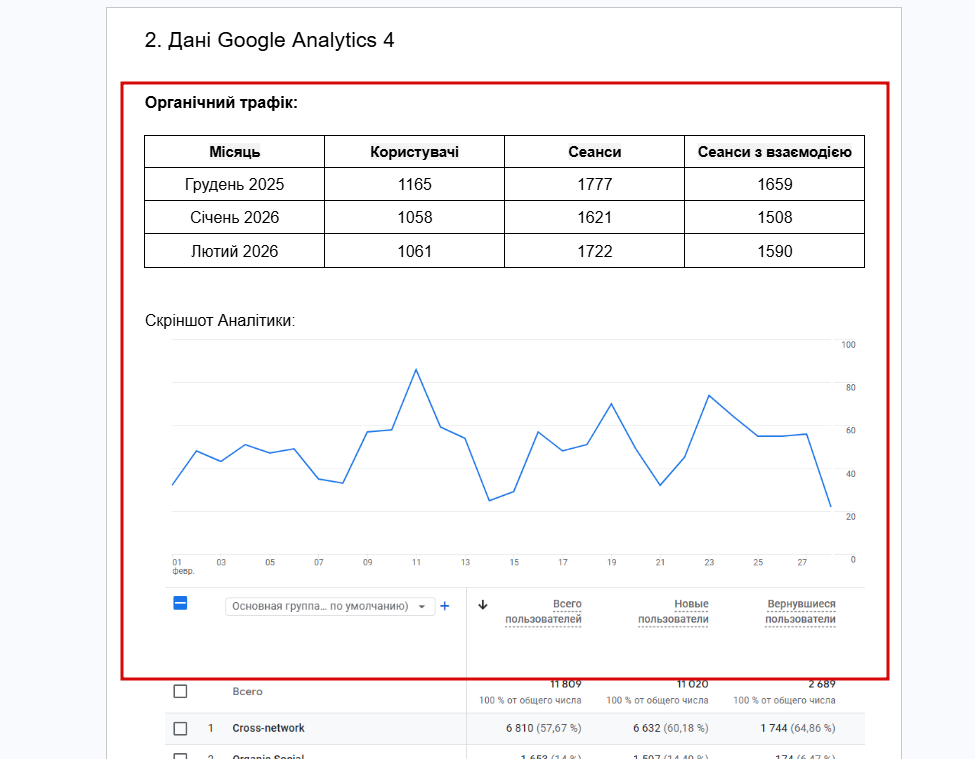Click the engaged sessions value 1508

pyautogui.click(x=775, y=217)
